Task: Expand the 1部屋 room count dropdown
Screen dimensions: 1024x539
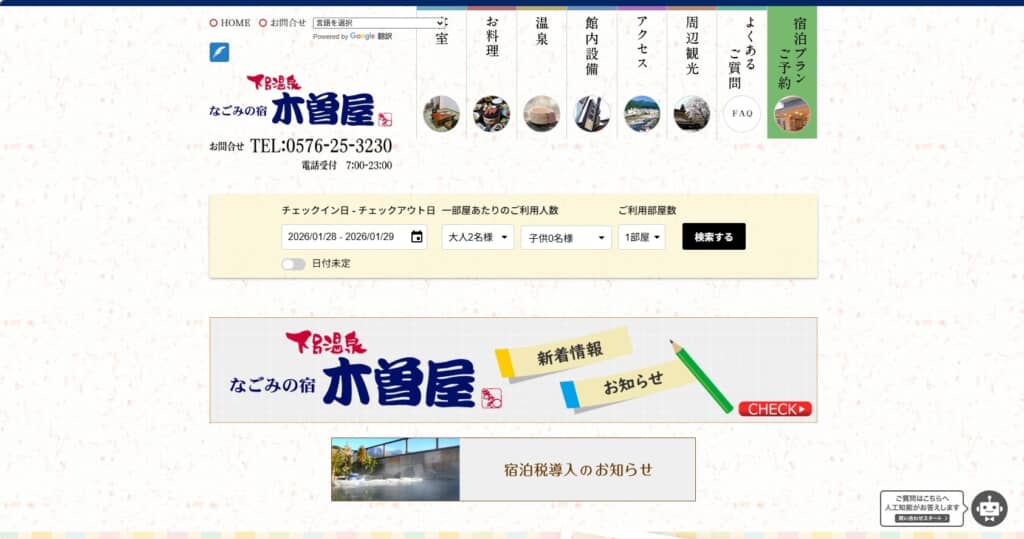Action: [x=642, y=237]
